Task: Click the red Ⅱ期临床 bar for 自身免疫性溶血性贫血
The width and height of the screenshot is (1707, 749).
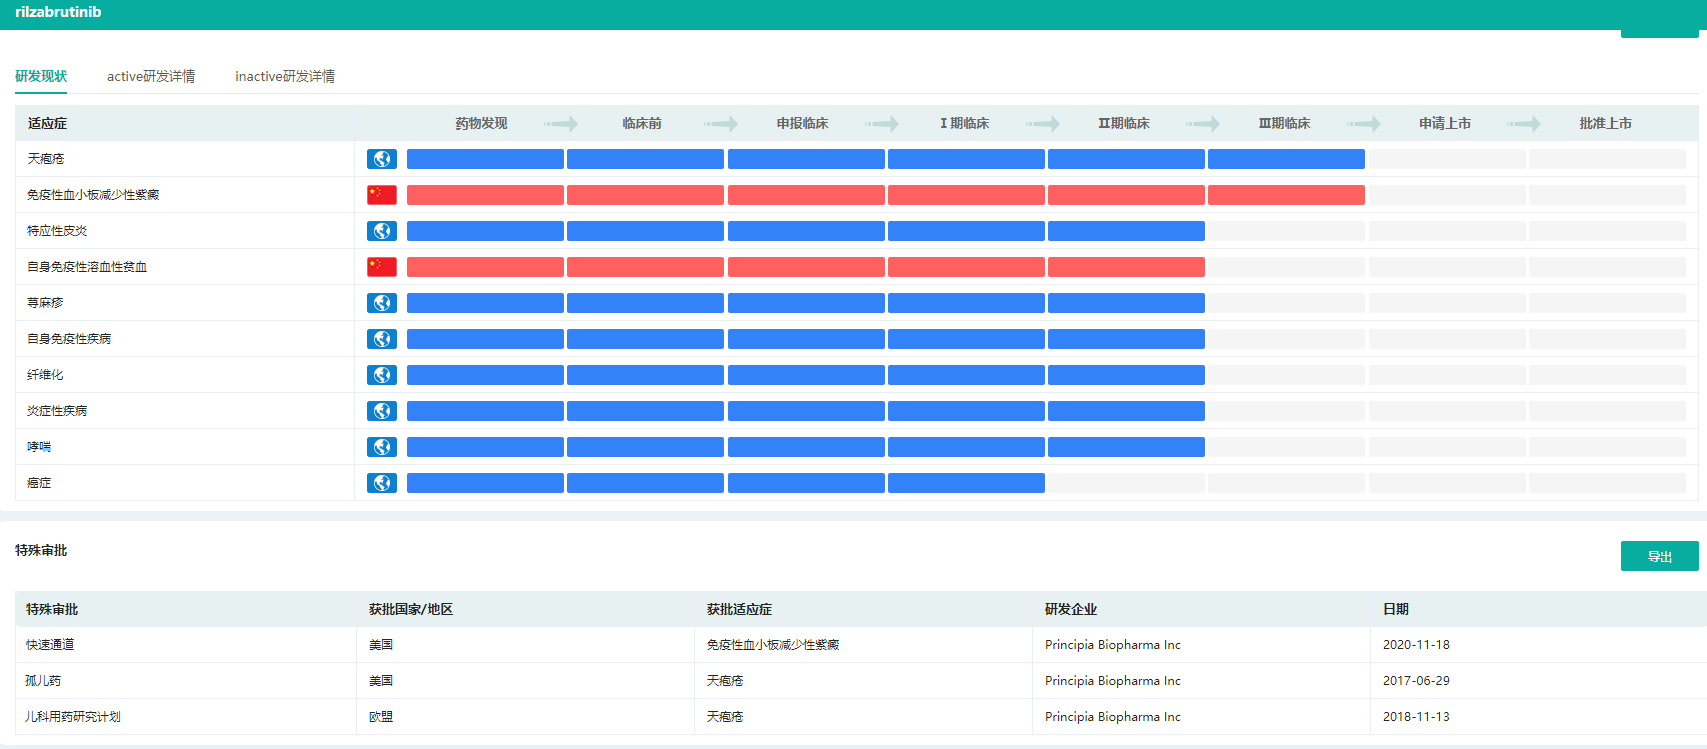Action: (1126, 267)
